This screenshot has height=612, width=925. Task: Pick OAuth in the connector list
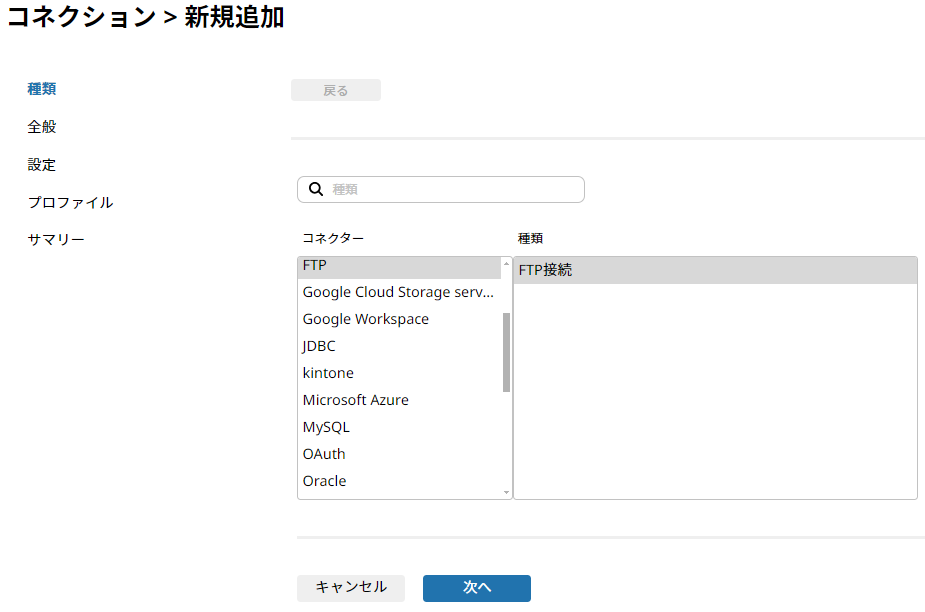click(399, 454)
